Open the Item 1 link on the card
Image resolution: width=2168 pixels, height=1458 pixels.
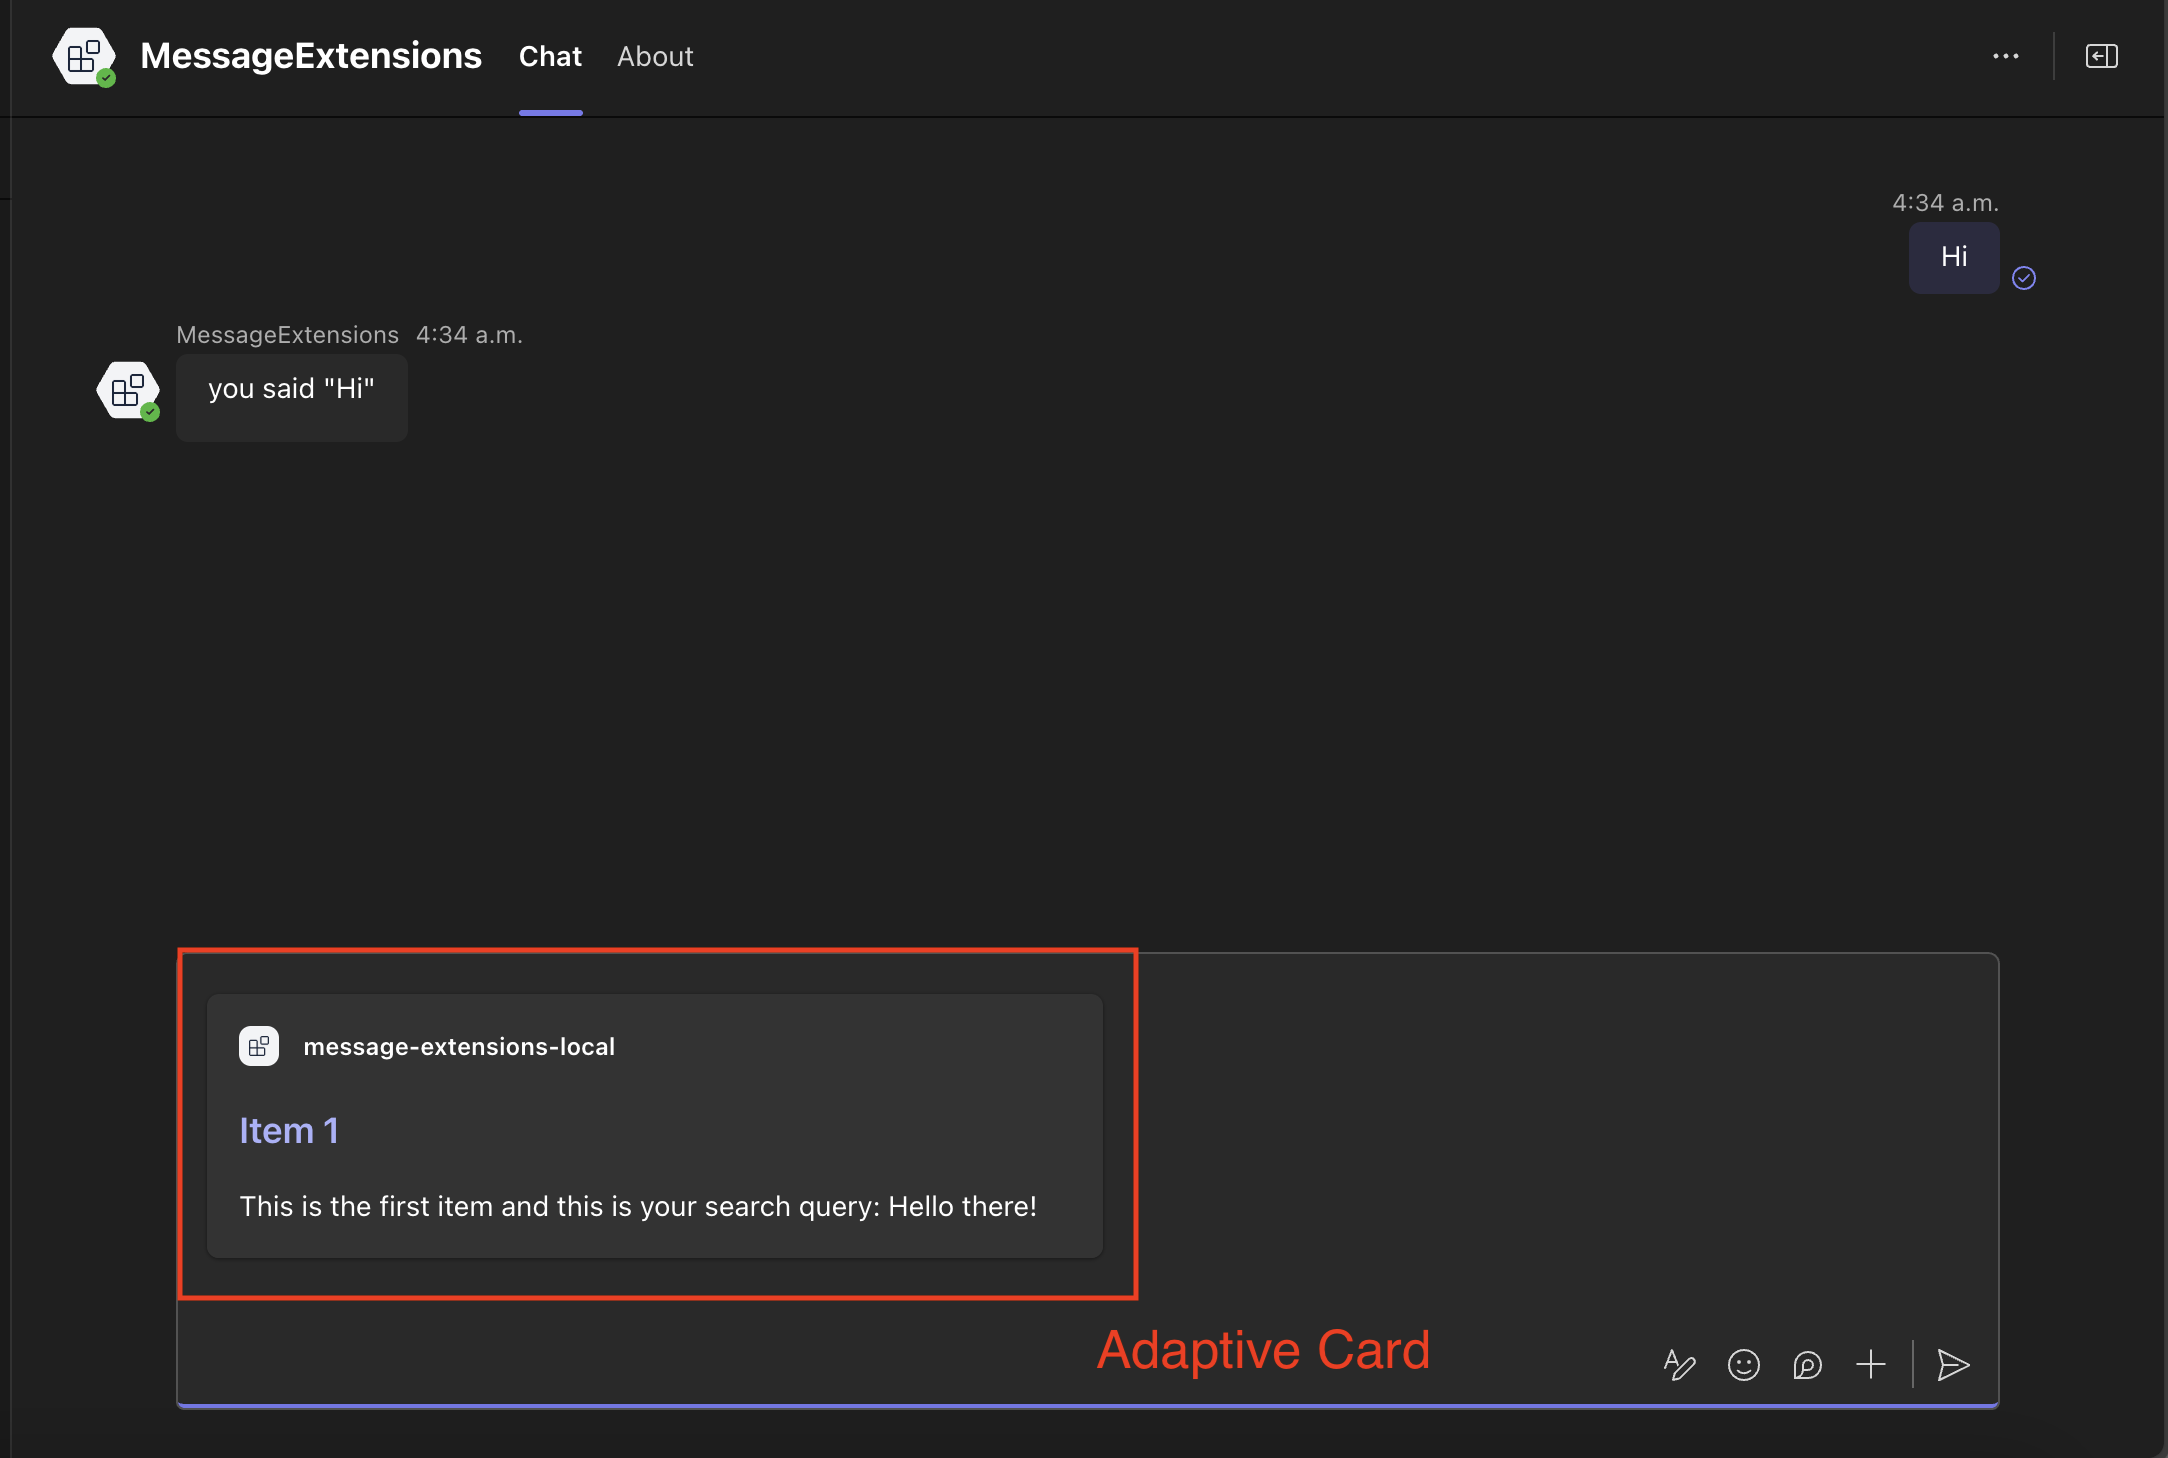click(288, 1130)
